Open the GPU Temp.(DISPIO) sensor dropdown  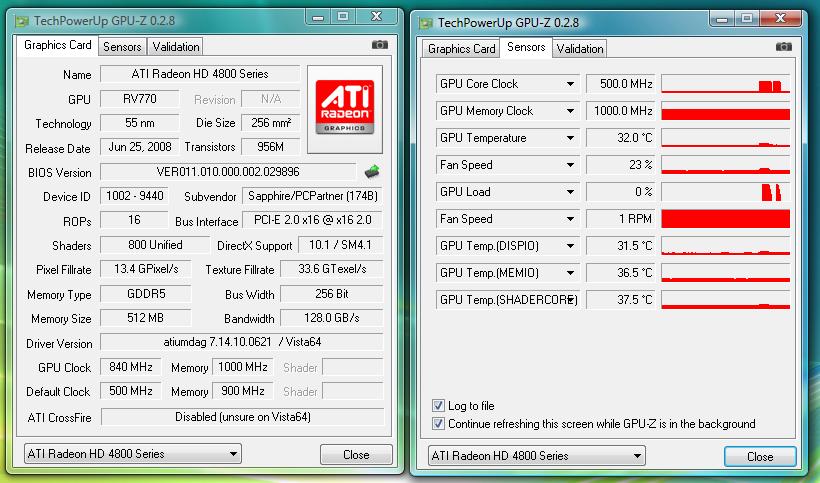point(571,246)
